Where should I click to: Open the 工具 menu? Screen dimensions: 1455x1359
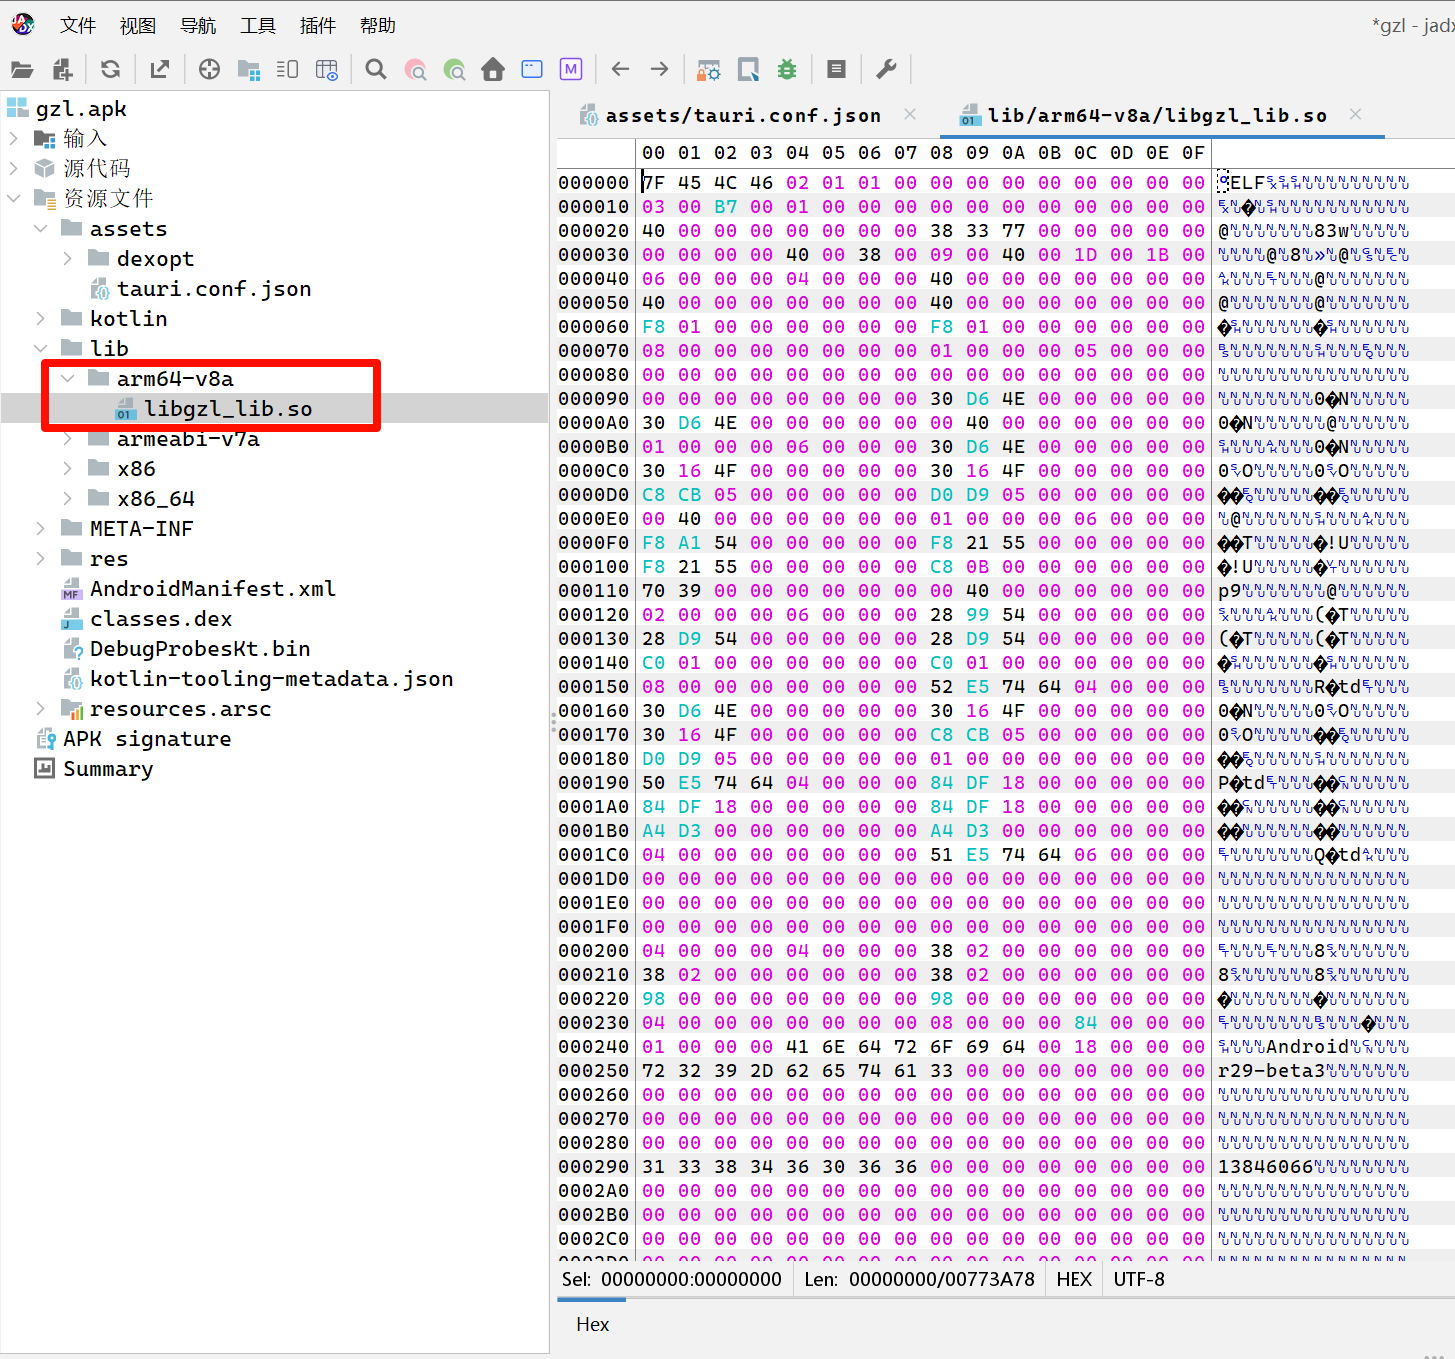[x=257, y=25]
